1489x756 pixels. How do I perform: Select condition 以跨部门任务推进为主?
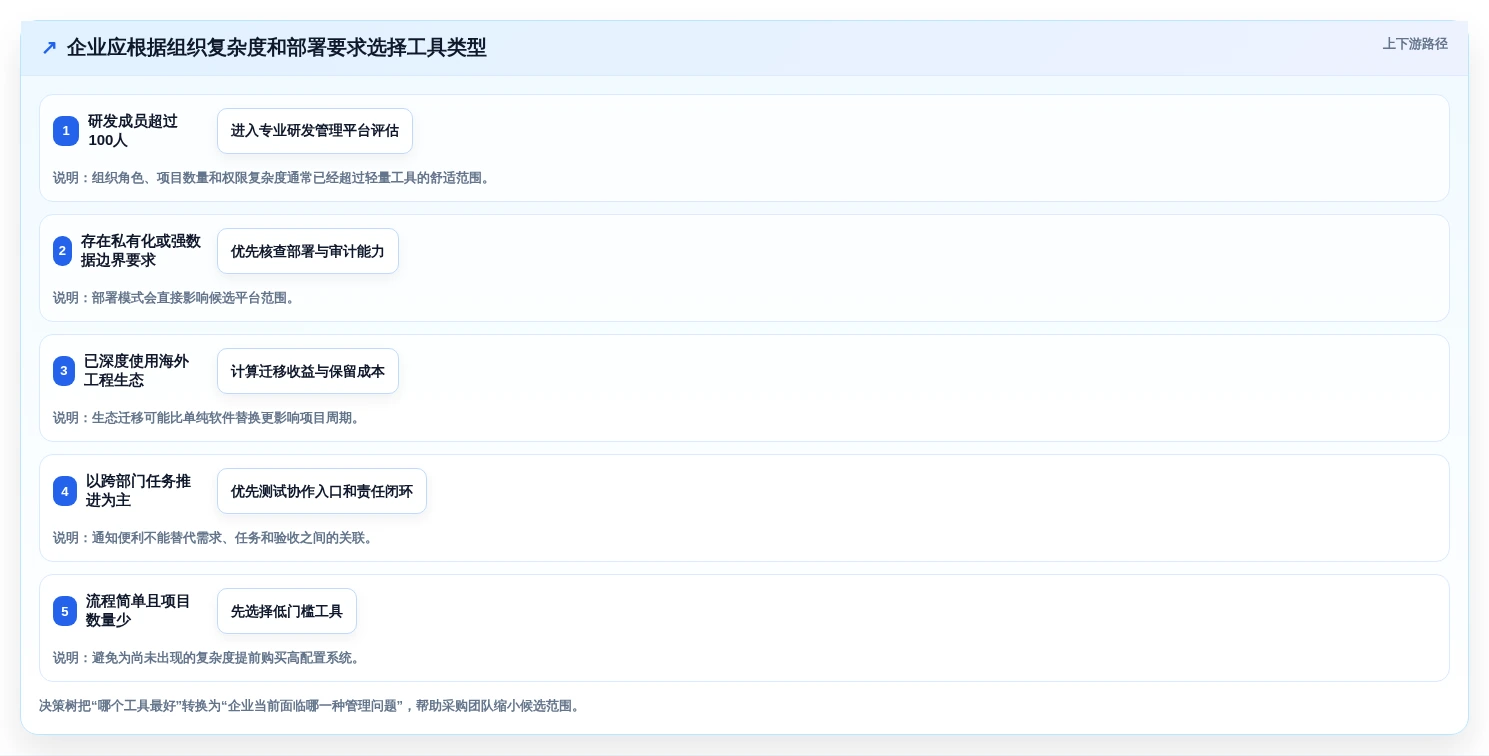pyautogui.click(x=138, y=491)
